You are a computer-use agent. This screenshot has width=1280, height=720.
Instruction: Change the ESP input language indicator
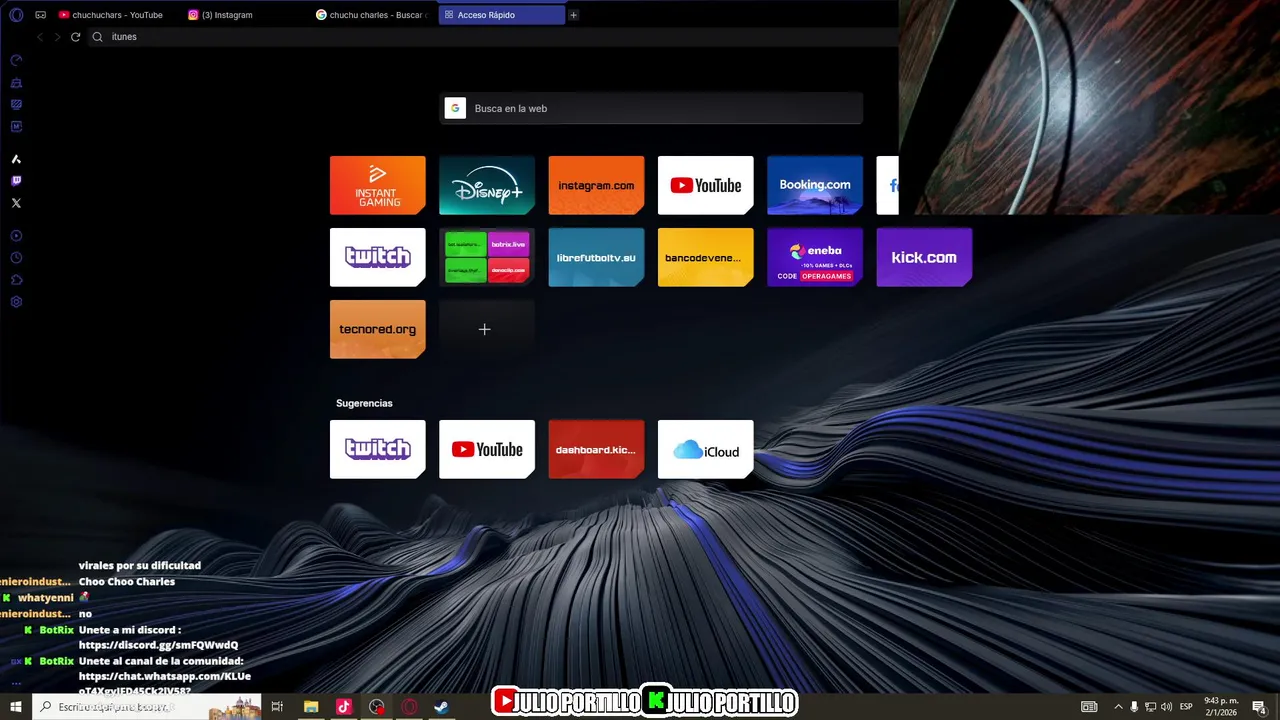coord(1186,707)
